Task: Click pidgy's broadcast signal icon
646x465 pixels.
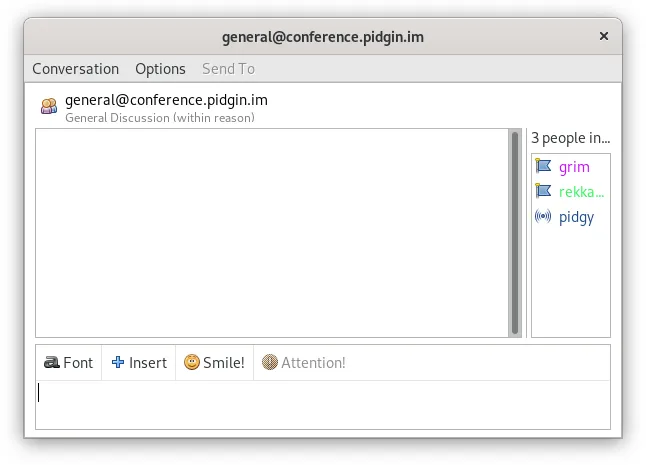Action: tap(543, 216)
